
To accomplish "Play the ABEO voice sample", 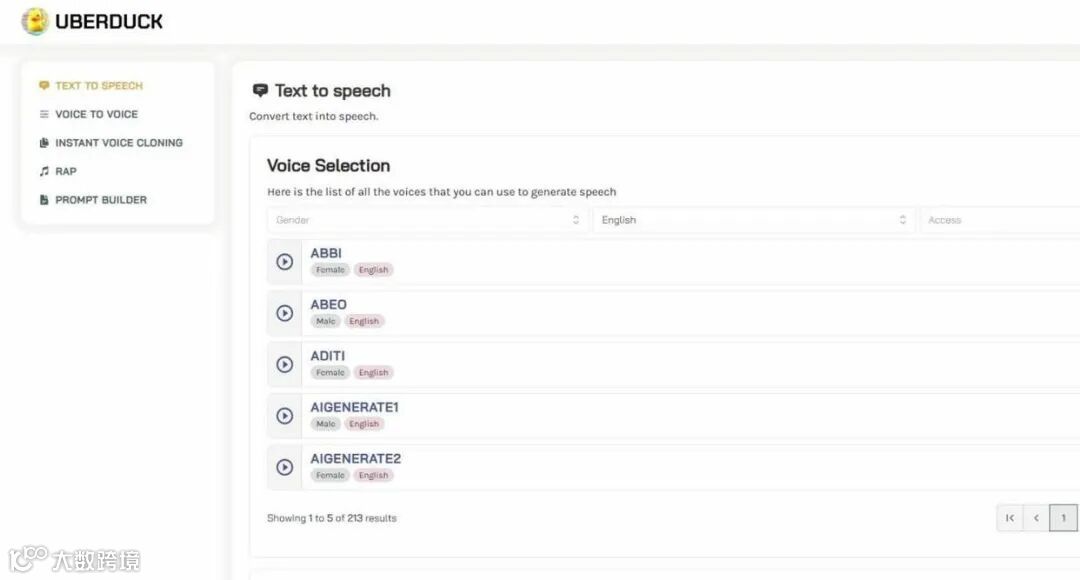I will coord(285,313).
